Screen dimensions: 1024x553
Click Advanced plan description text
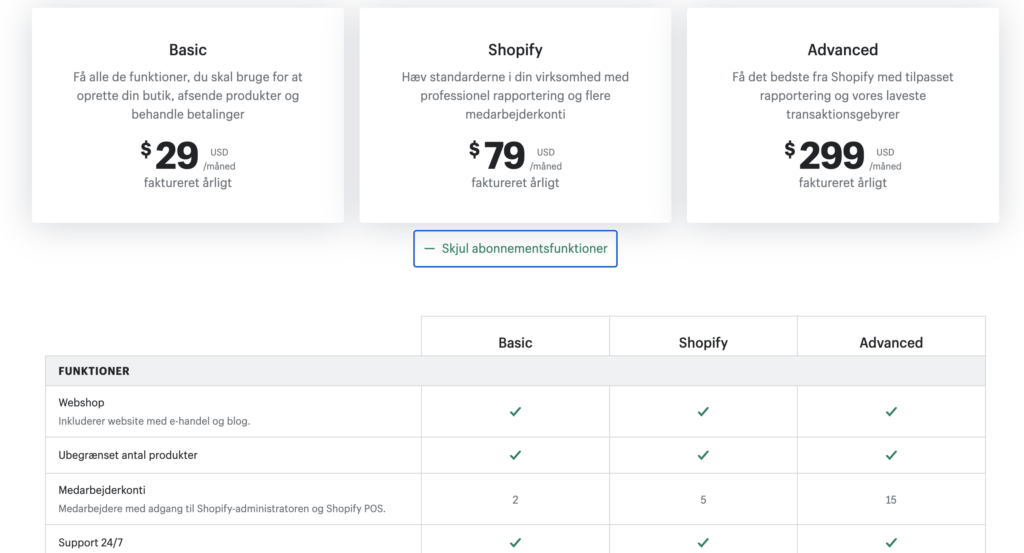pyautogui.click(x=842, y=95)
